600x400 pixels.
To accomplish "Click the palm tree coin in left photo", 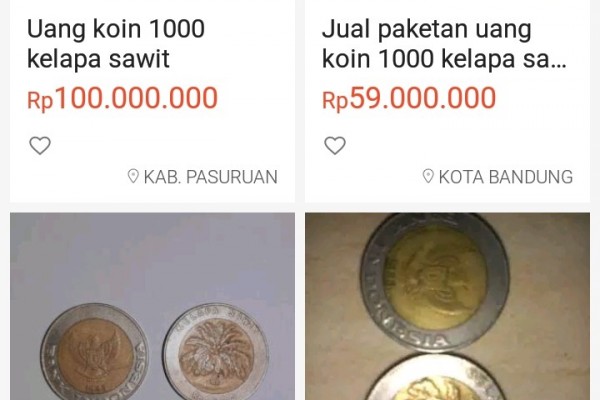I will 216,351.
